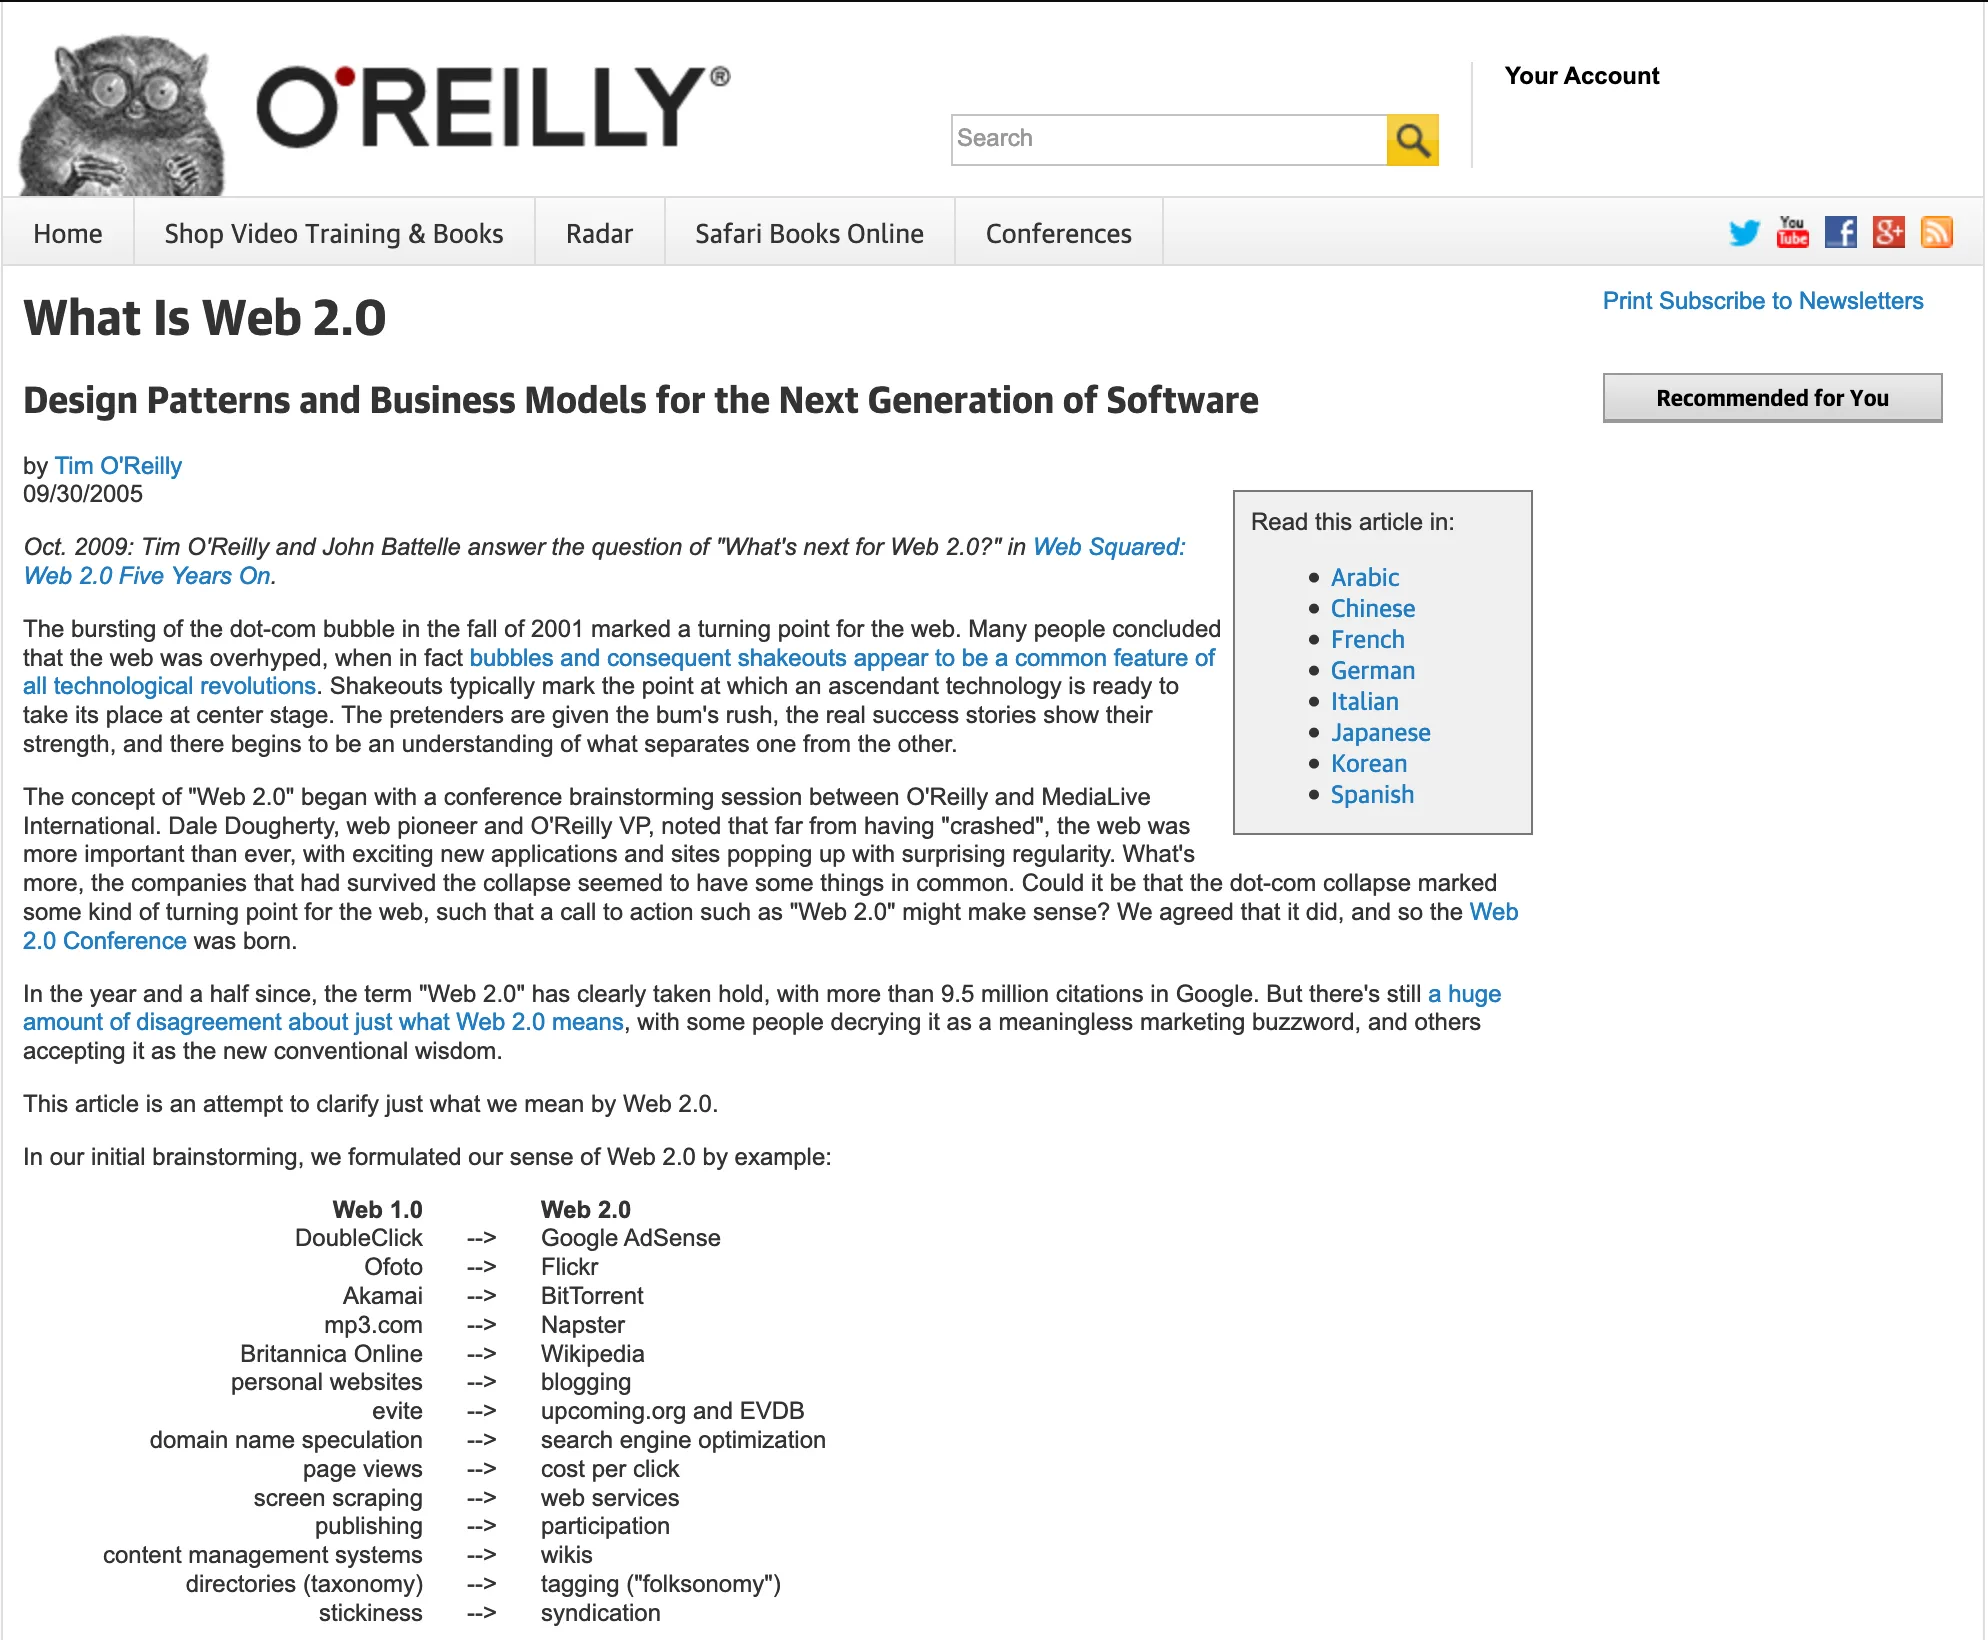Open the RSS feed icon
Image resolution: width=1988 pixels, height=1640 pixels.
1936,232
